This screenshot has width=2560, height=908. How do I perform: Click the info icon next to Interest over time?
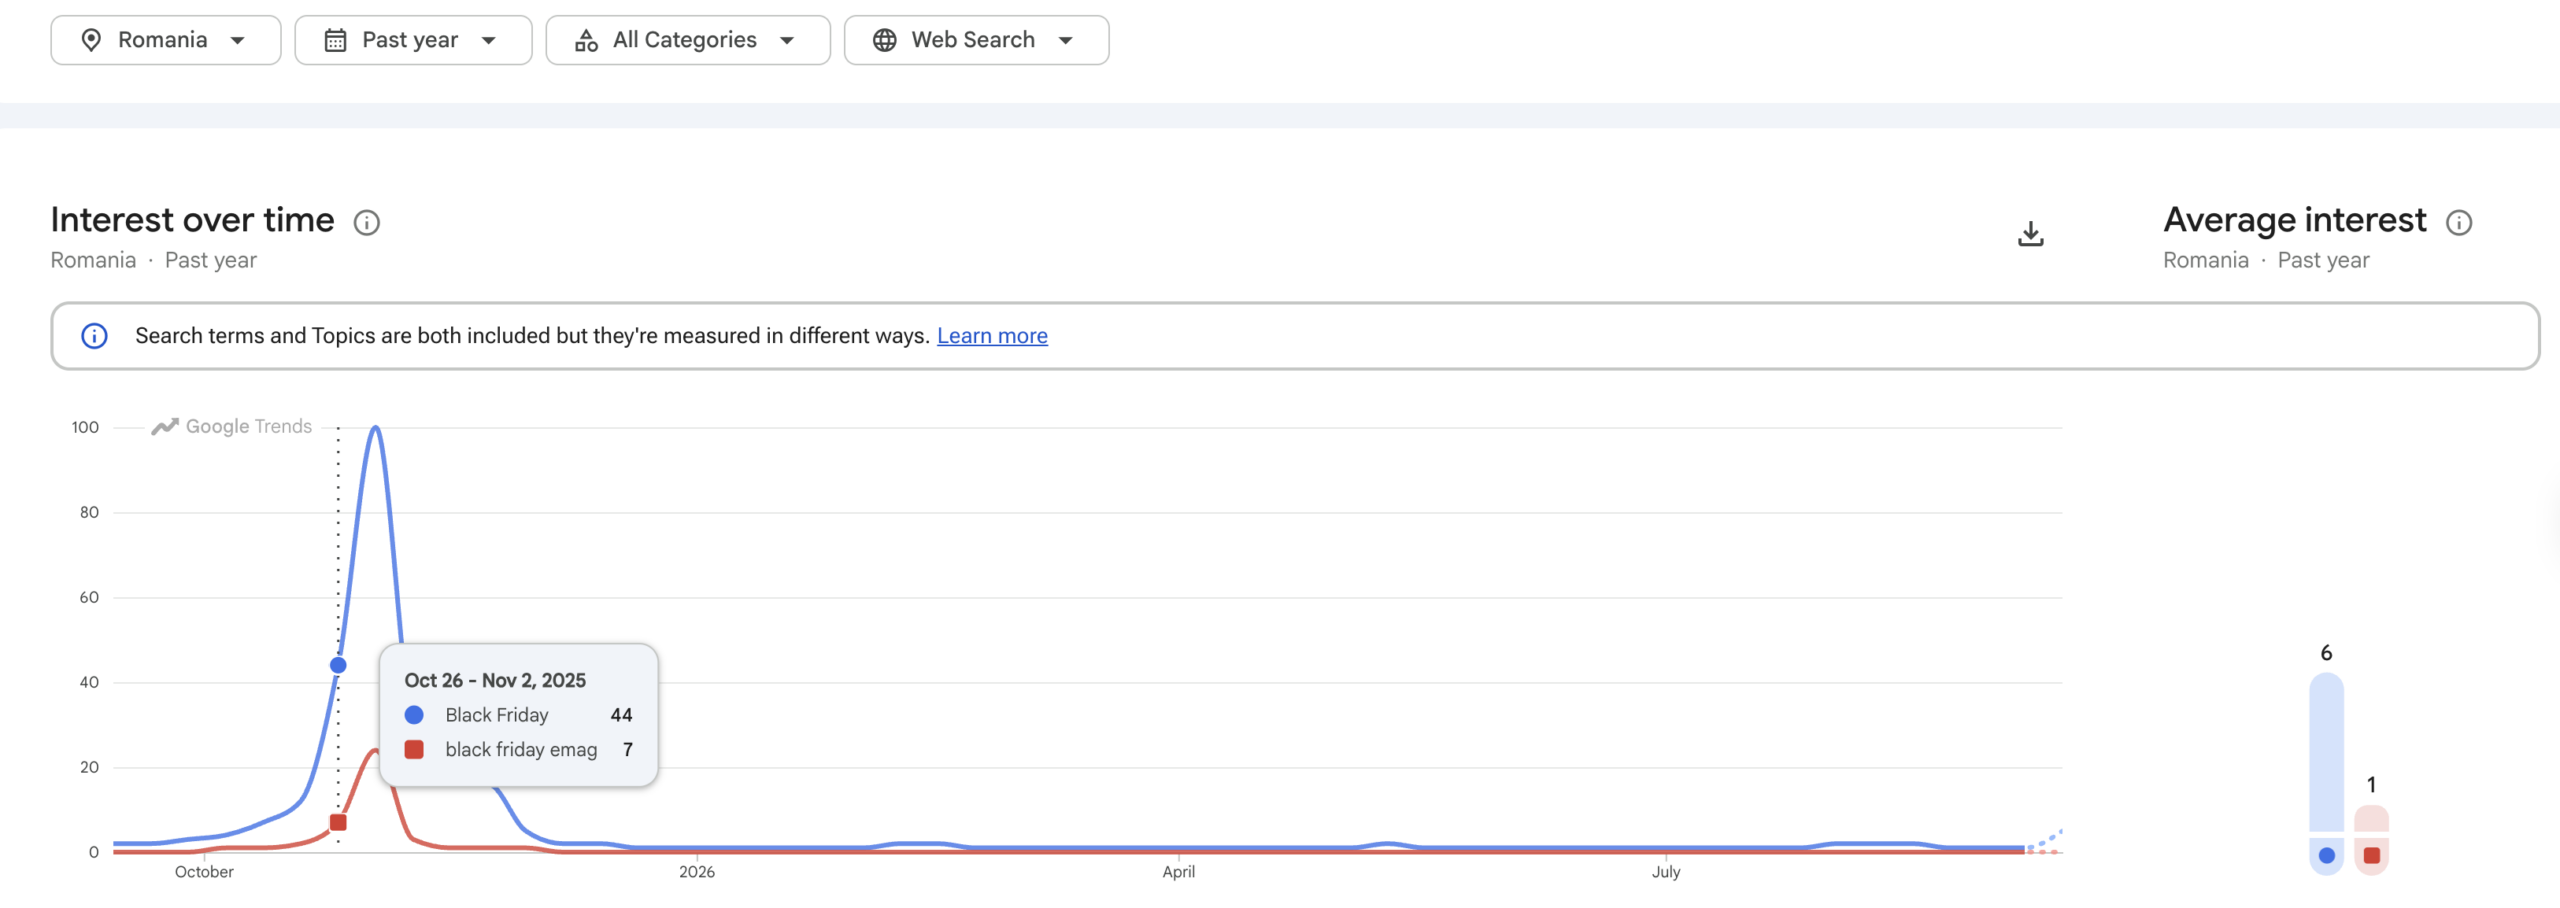367,222
